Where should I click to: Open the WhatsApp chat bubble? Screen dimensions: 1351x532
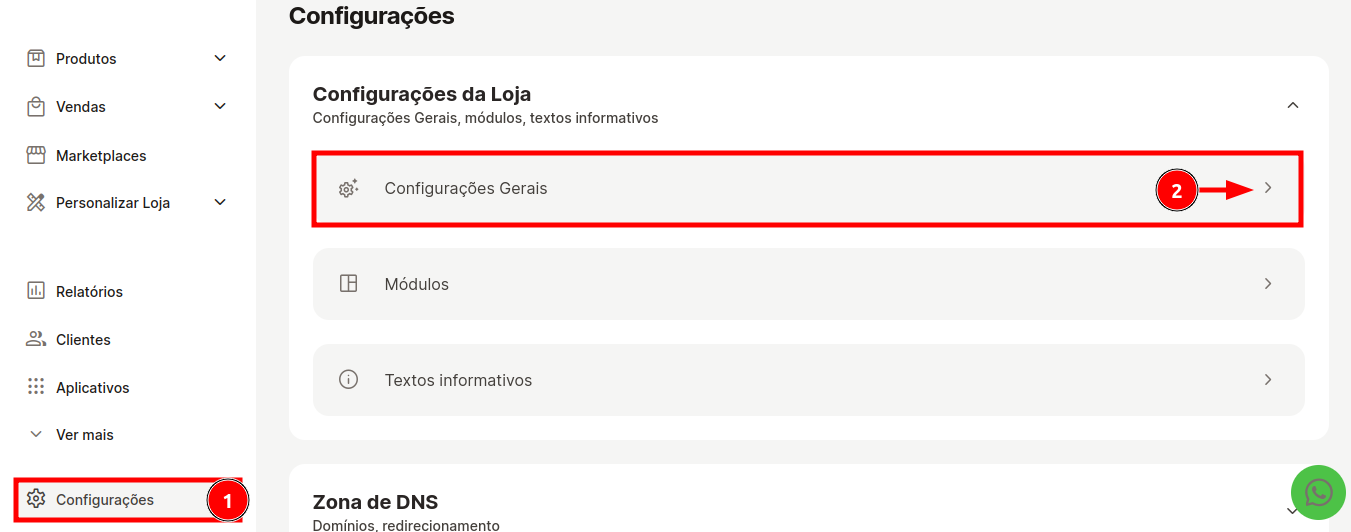(x=1319, y=492)
